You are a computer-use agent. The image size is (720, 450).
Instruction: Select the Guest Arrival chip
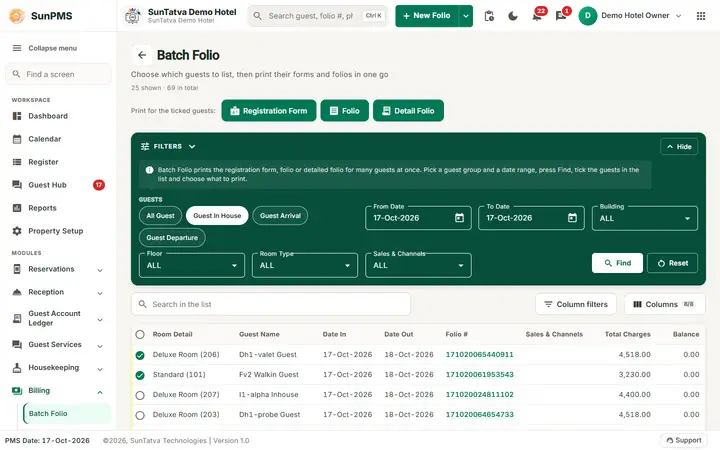[x=280, y=216]
